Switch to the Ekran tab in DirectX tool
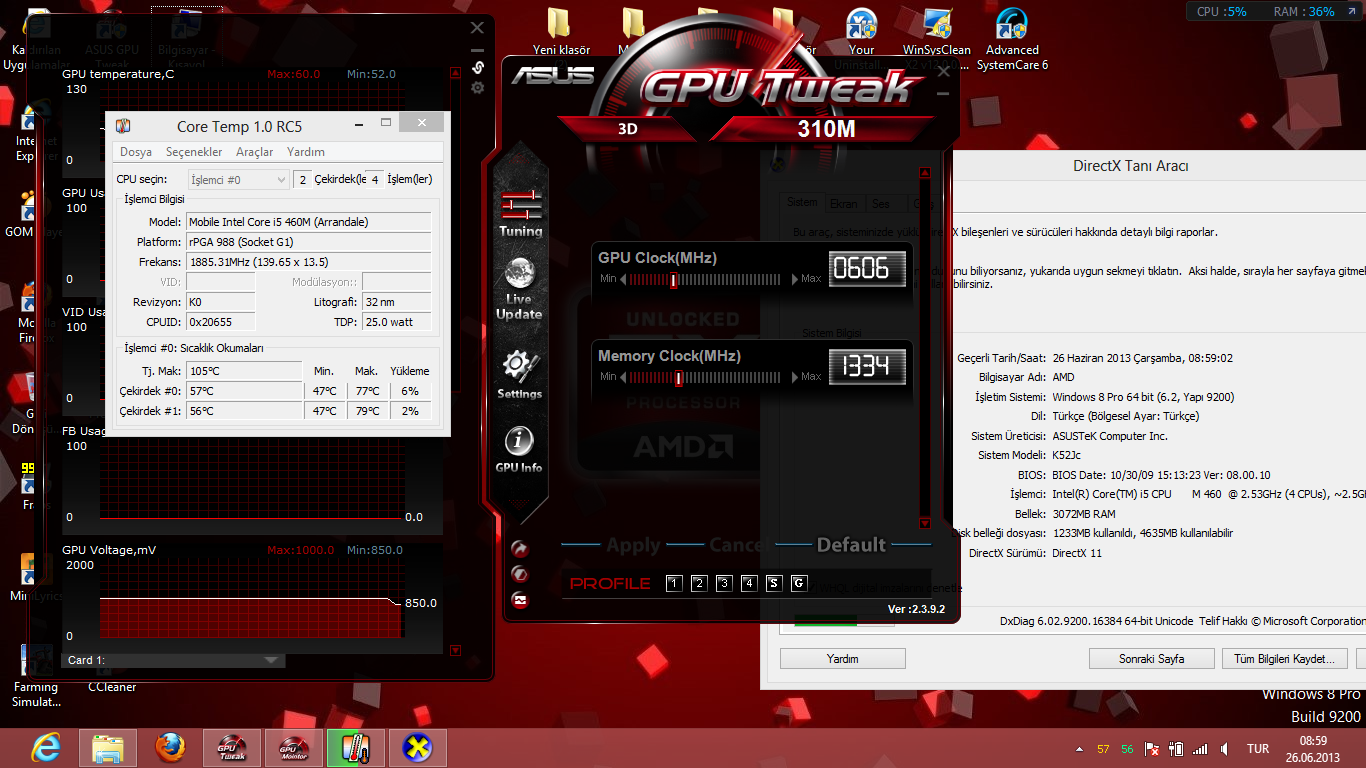Screen dimensions: 1366x768 (844, 203)
